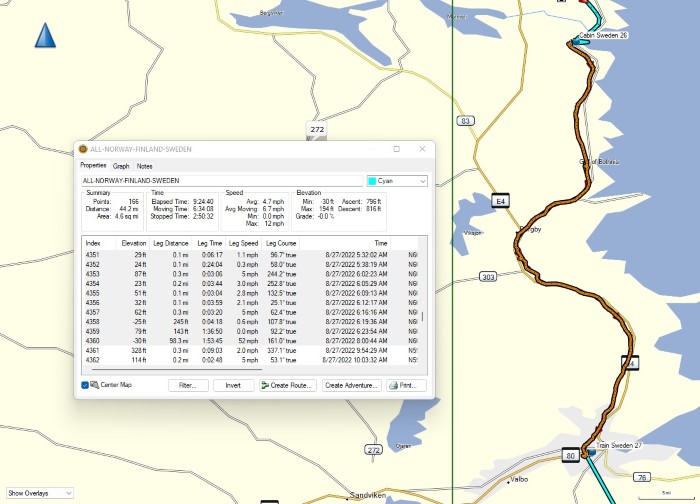Select track point row 4358

point(251,322)
